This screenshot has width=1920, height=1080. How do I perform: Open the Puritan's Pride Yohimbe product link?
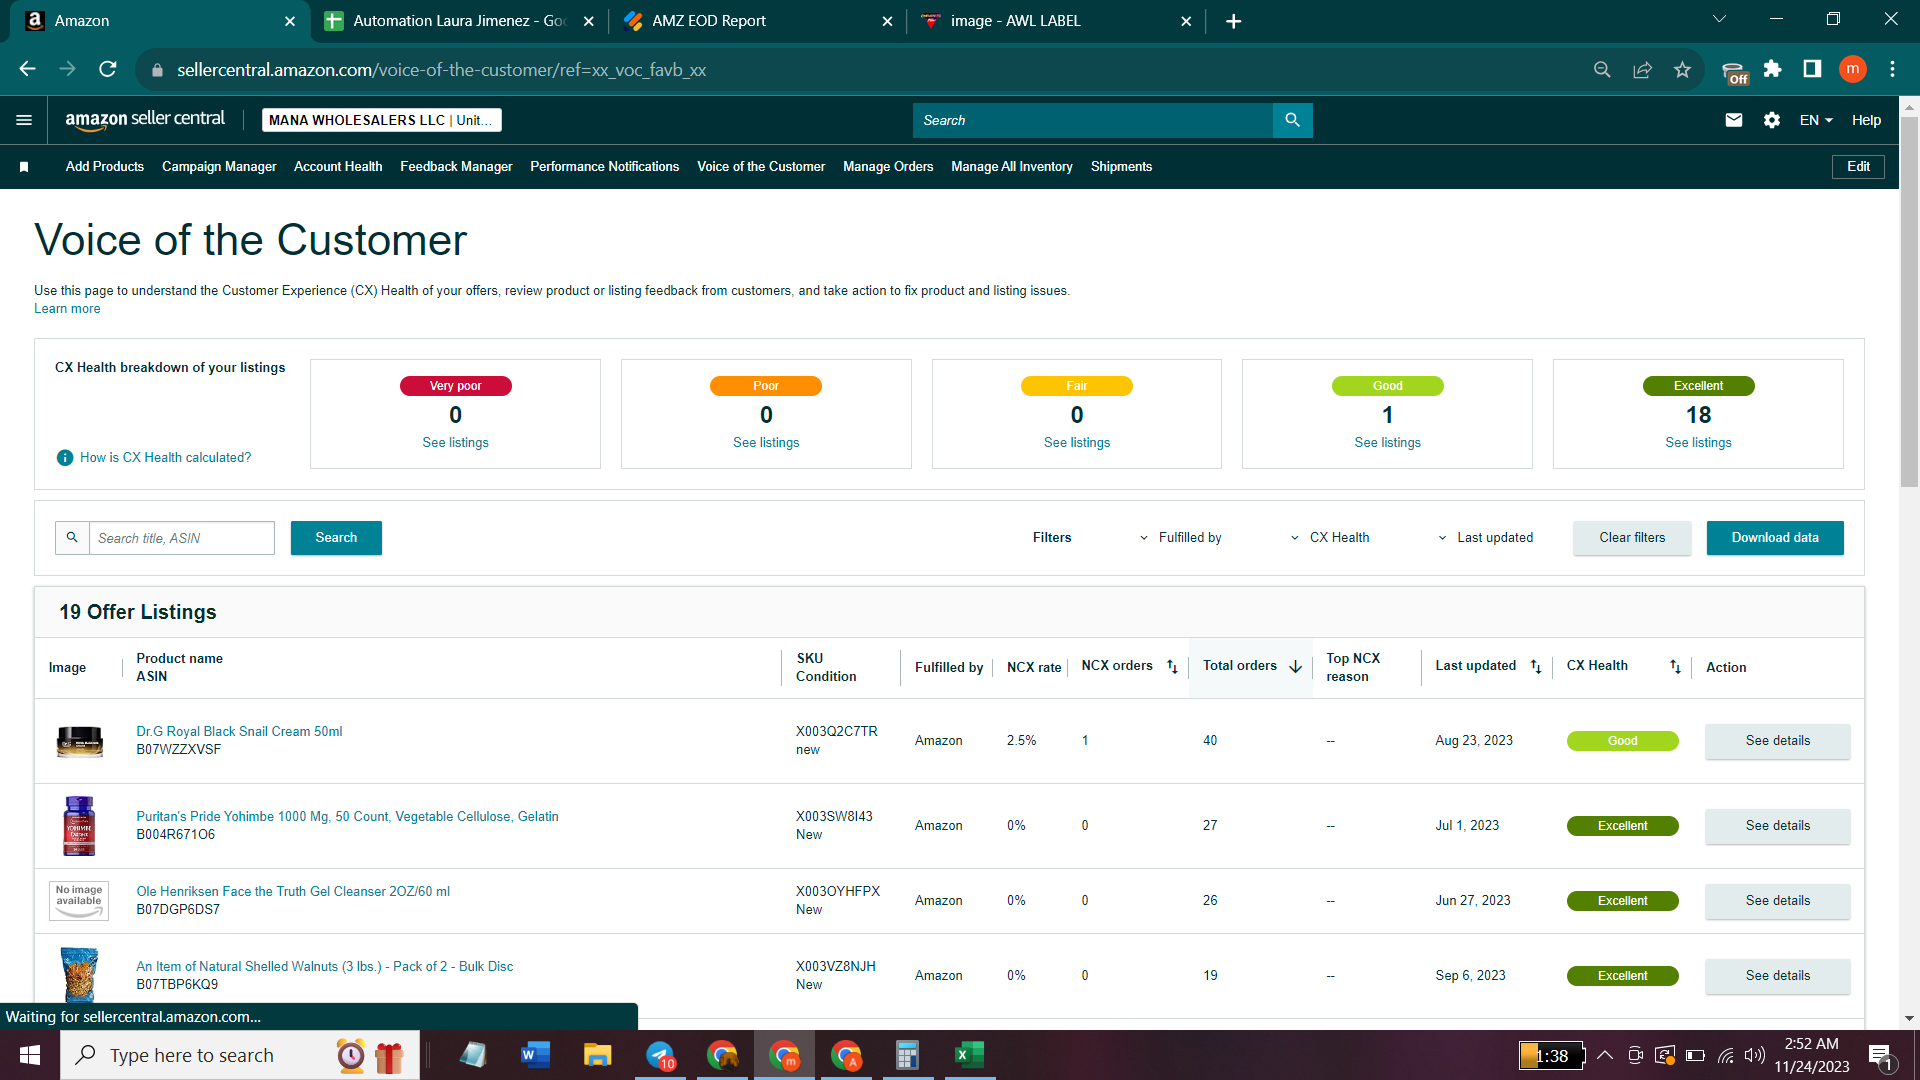(x=347, y=817)
